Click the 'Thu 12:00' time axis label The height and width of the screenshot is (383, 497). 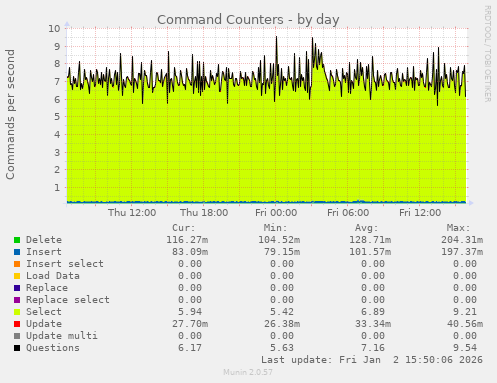132,213
